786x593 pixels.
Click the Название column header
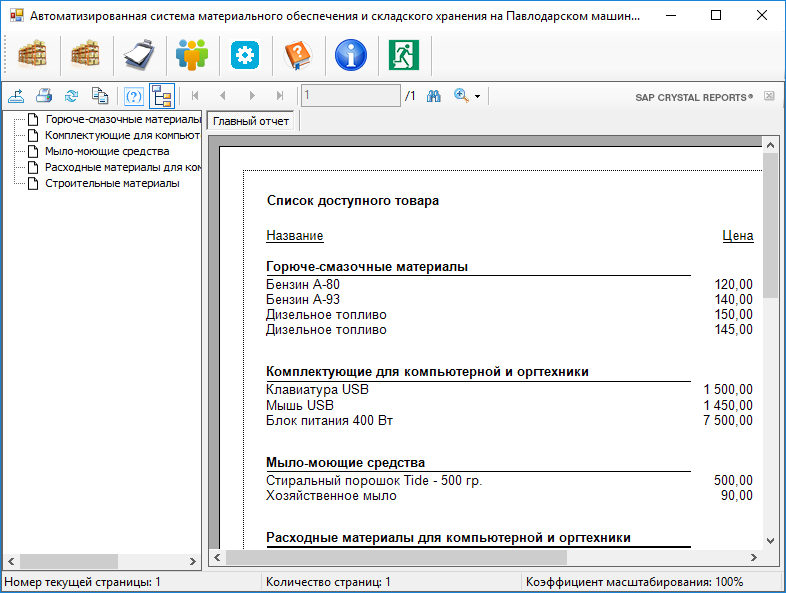point(295,236)
